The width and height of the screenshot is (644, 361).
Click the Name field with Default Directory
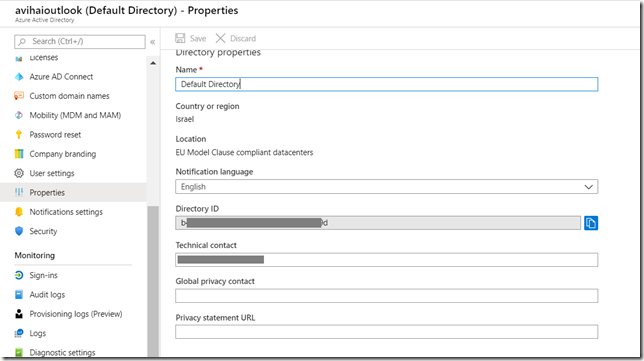pyautogui.click(x=386, y=84)
